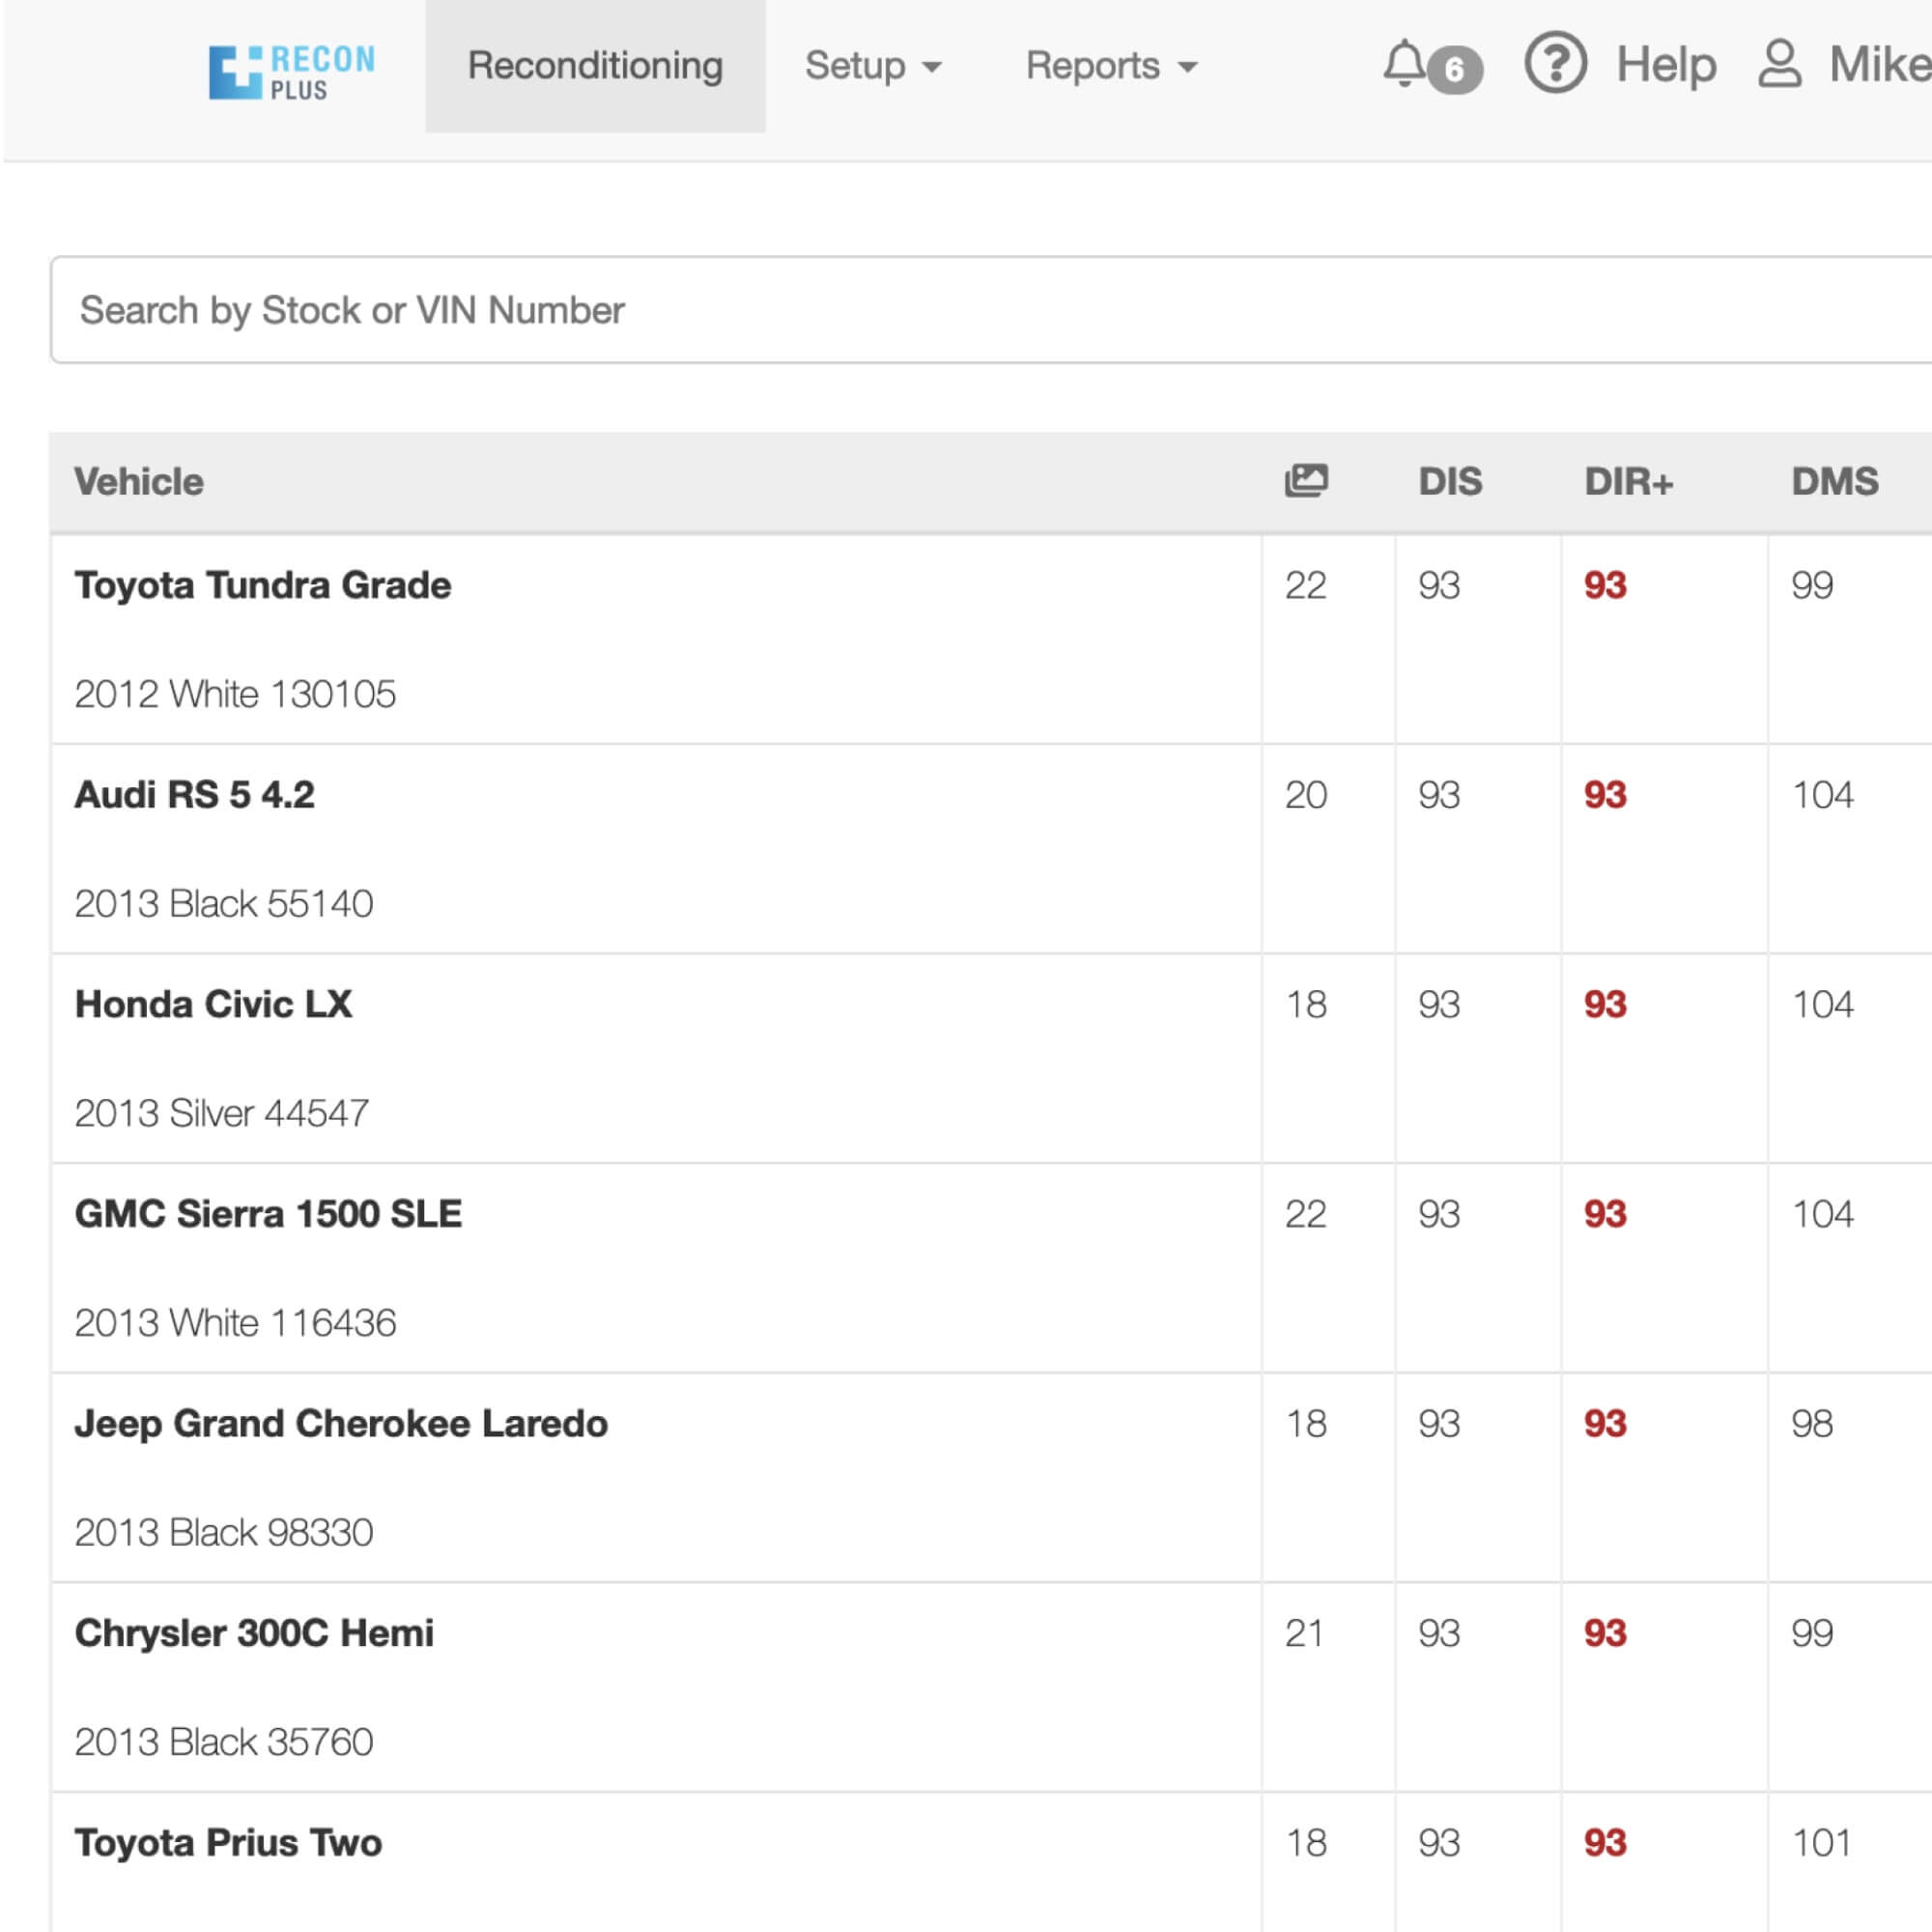Open the Toyota Tundra Grade vehicle
Screen dimensions: 1932x1932
263,585
